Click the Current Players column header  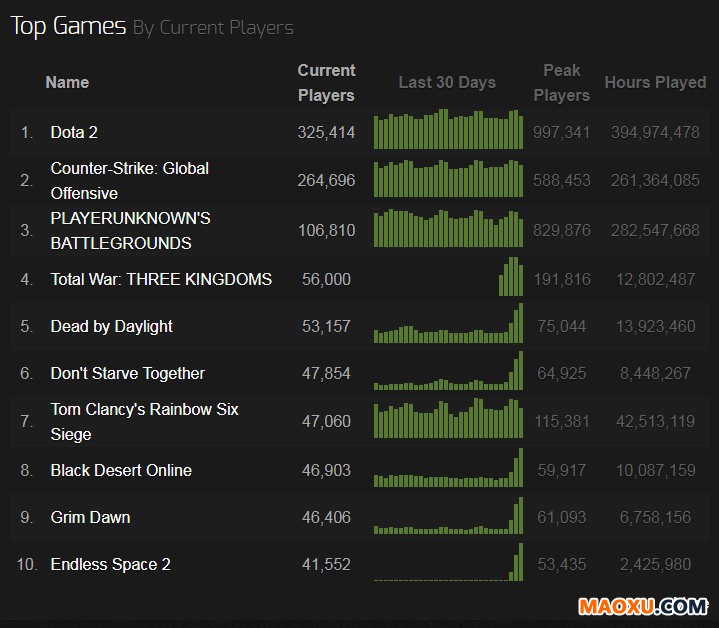click(x=326, y=83)
